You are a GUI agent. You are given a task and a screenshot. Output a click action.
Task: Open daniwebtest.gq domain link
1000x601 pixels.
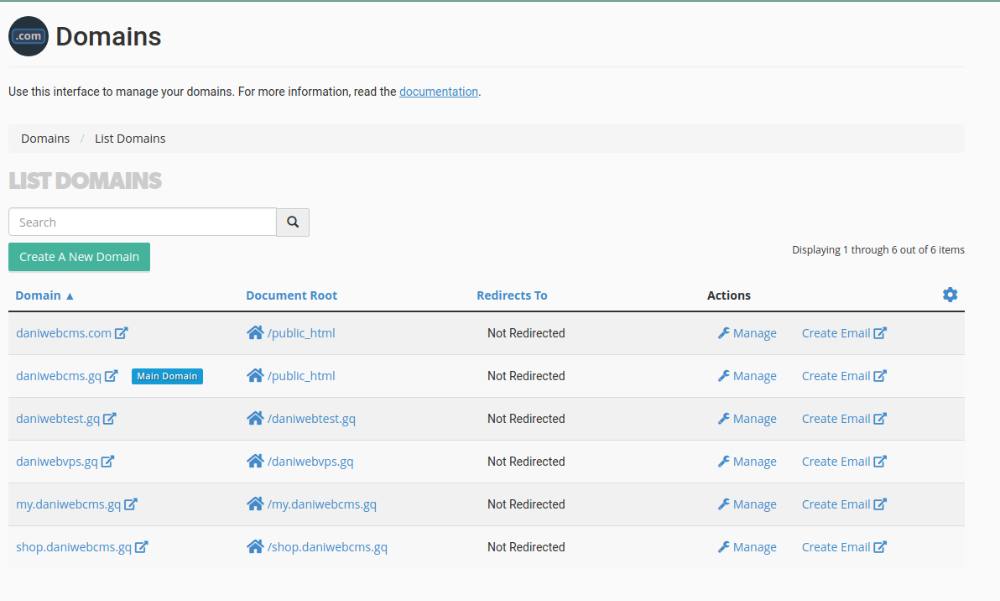point(58,419)
